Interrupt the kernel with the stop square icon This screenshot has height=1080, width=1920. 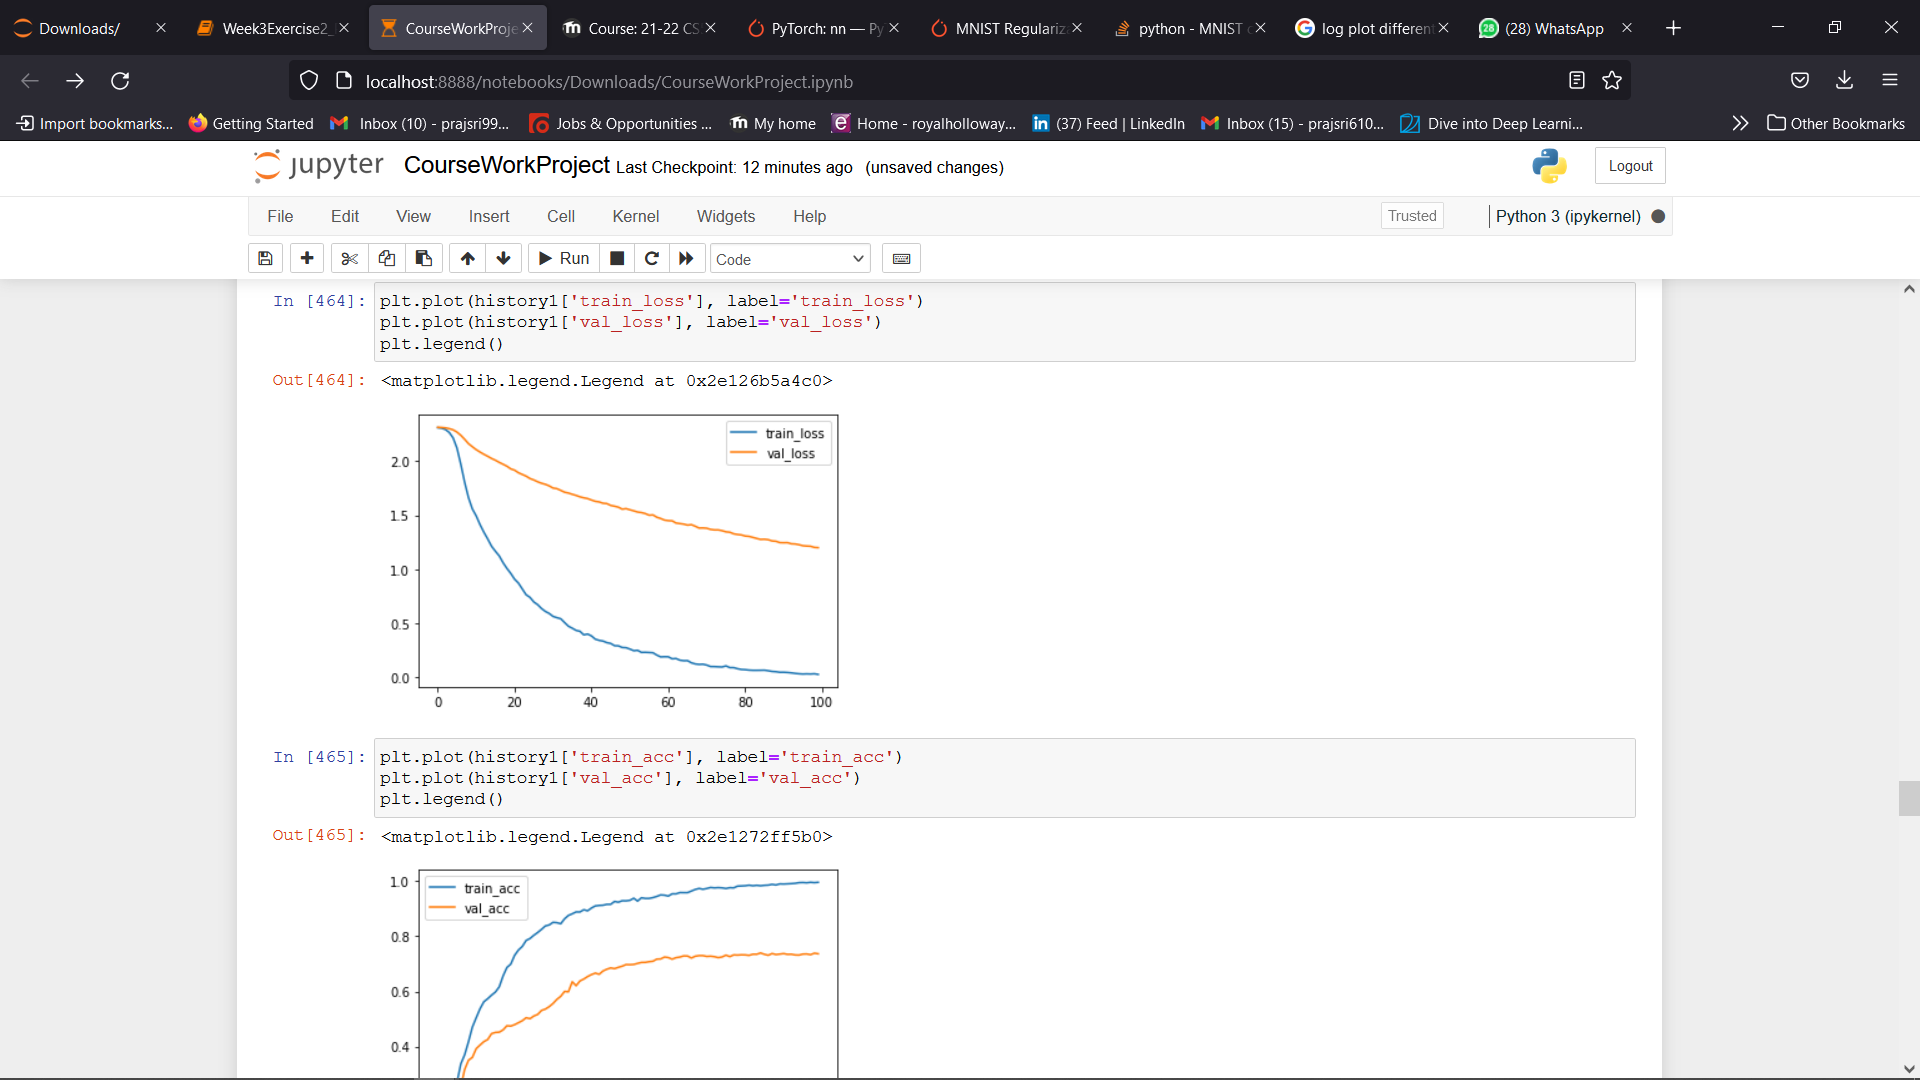tap(617, 259)
